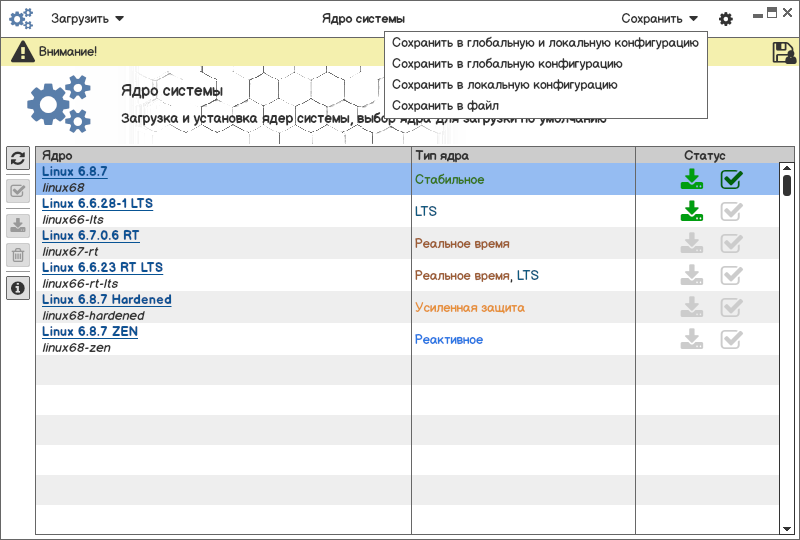Click download icon for Linux 6.8.7 Hardened row
The image size is (800, 540).
692,307
